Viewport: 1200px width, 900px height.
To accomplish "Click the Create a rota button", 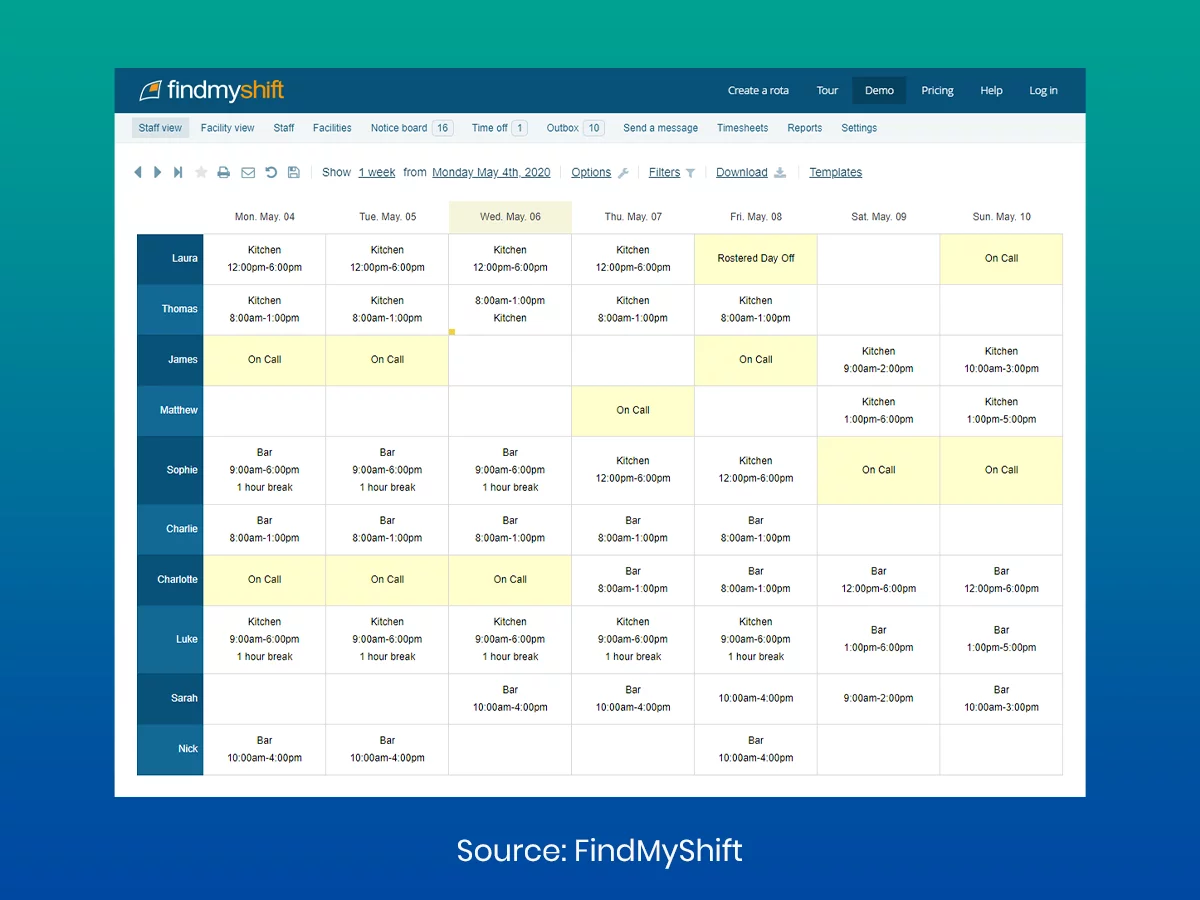I will [x=758, y=90].
